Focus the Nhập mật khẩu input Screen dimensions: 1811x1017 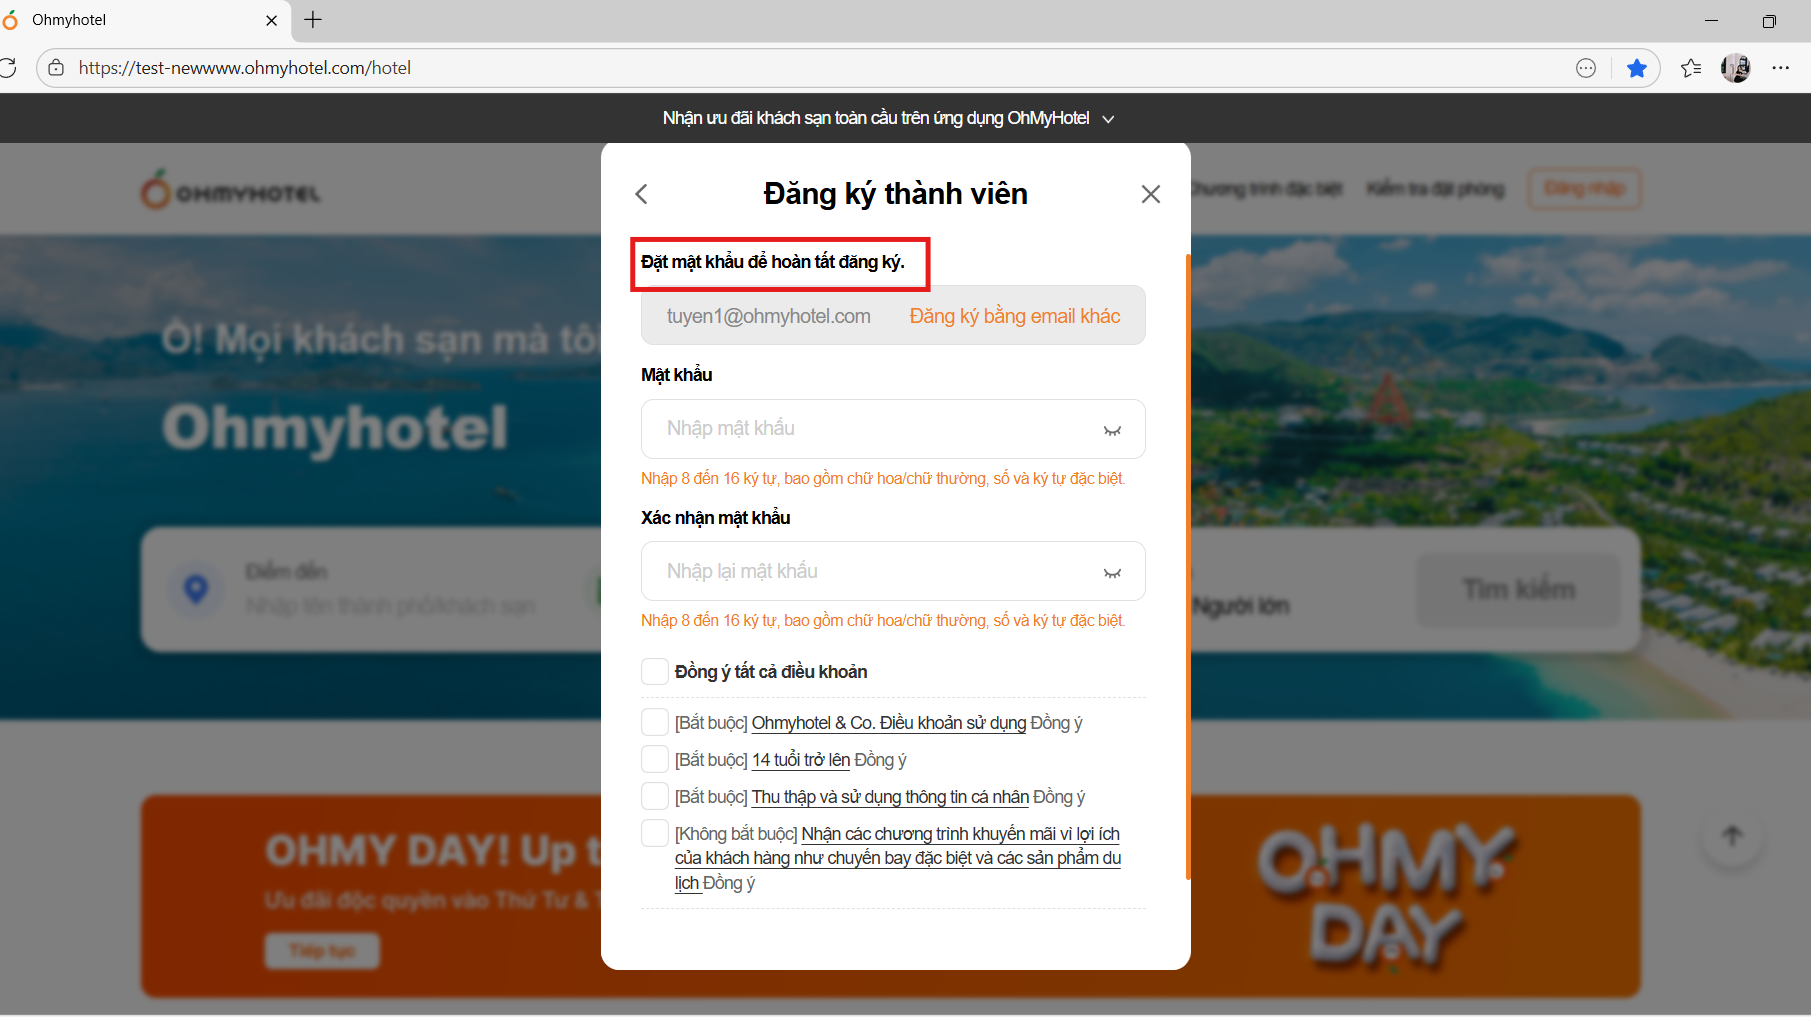pyautogui.click(x=893, y=429)
